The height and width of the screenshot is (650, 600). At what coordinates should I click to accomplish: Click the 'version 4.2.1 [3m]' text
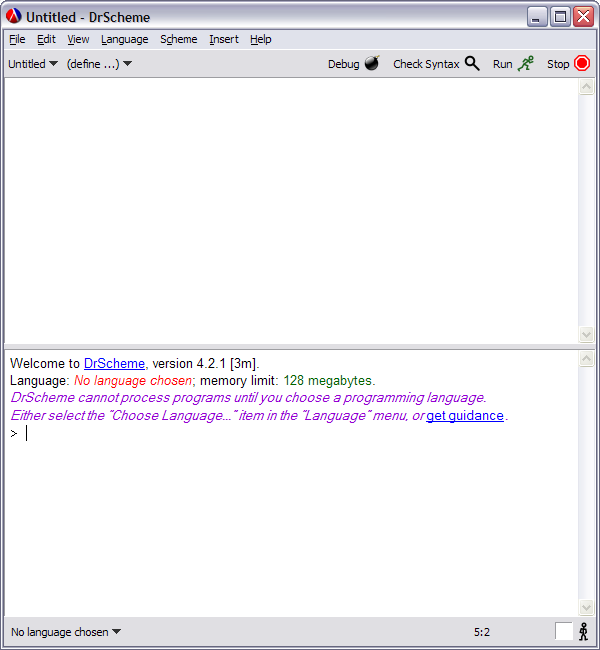(x=206, y=364)
